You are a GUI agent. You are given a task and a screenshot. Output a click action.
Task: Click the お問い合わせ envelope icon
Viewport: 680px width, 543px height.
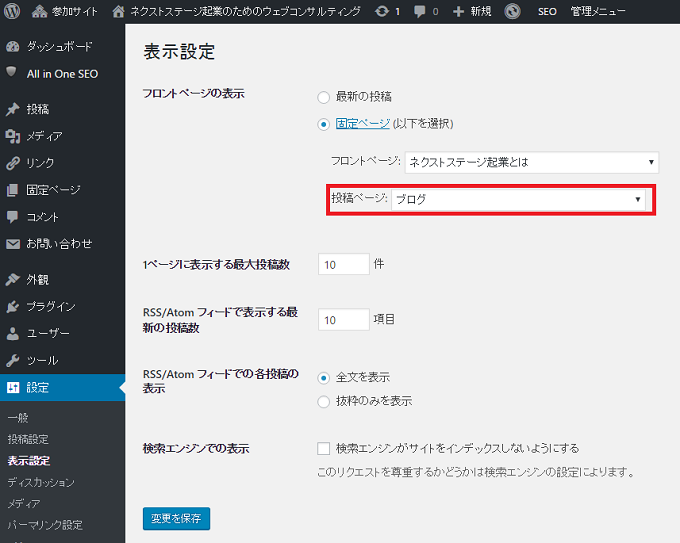pos(13,244)
